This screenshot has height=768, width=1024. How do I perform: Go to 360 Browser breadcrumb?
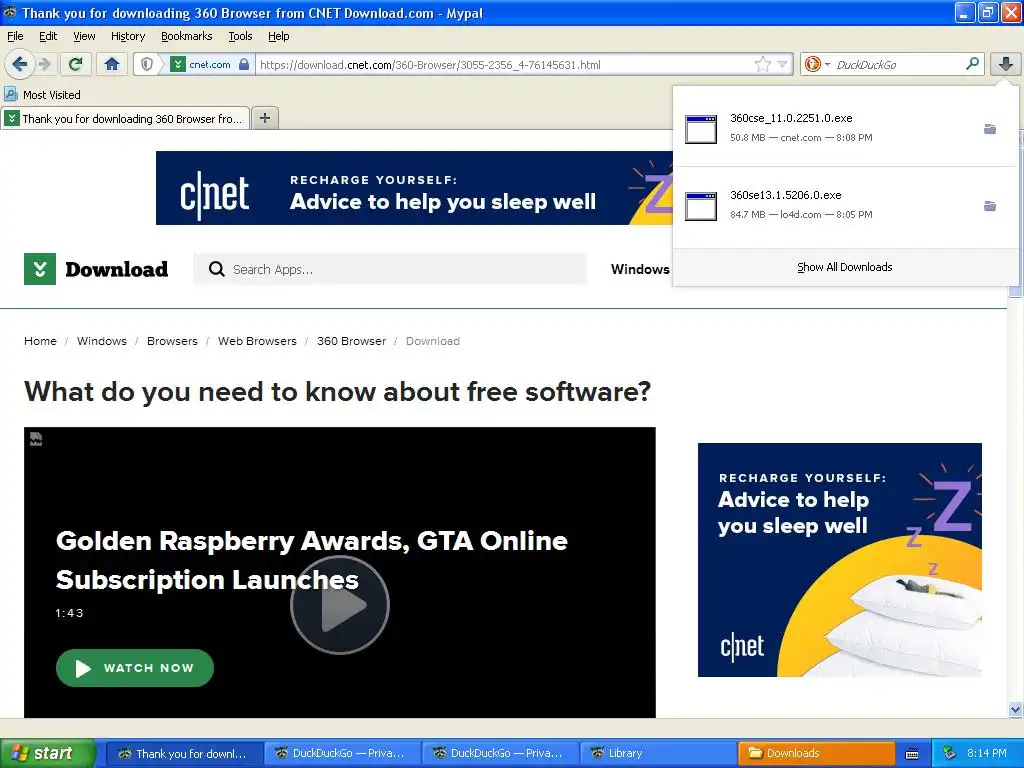pyautogui.click(x=351, y=341)
